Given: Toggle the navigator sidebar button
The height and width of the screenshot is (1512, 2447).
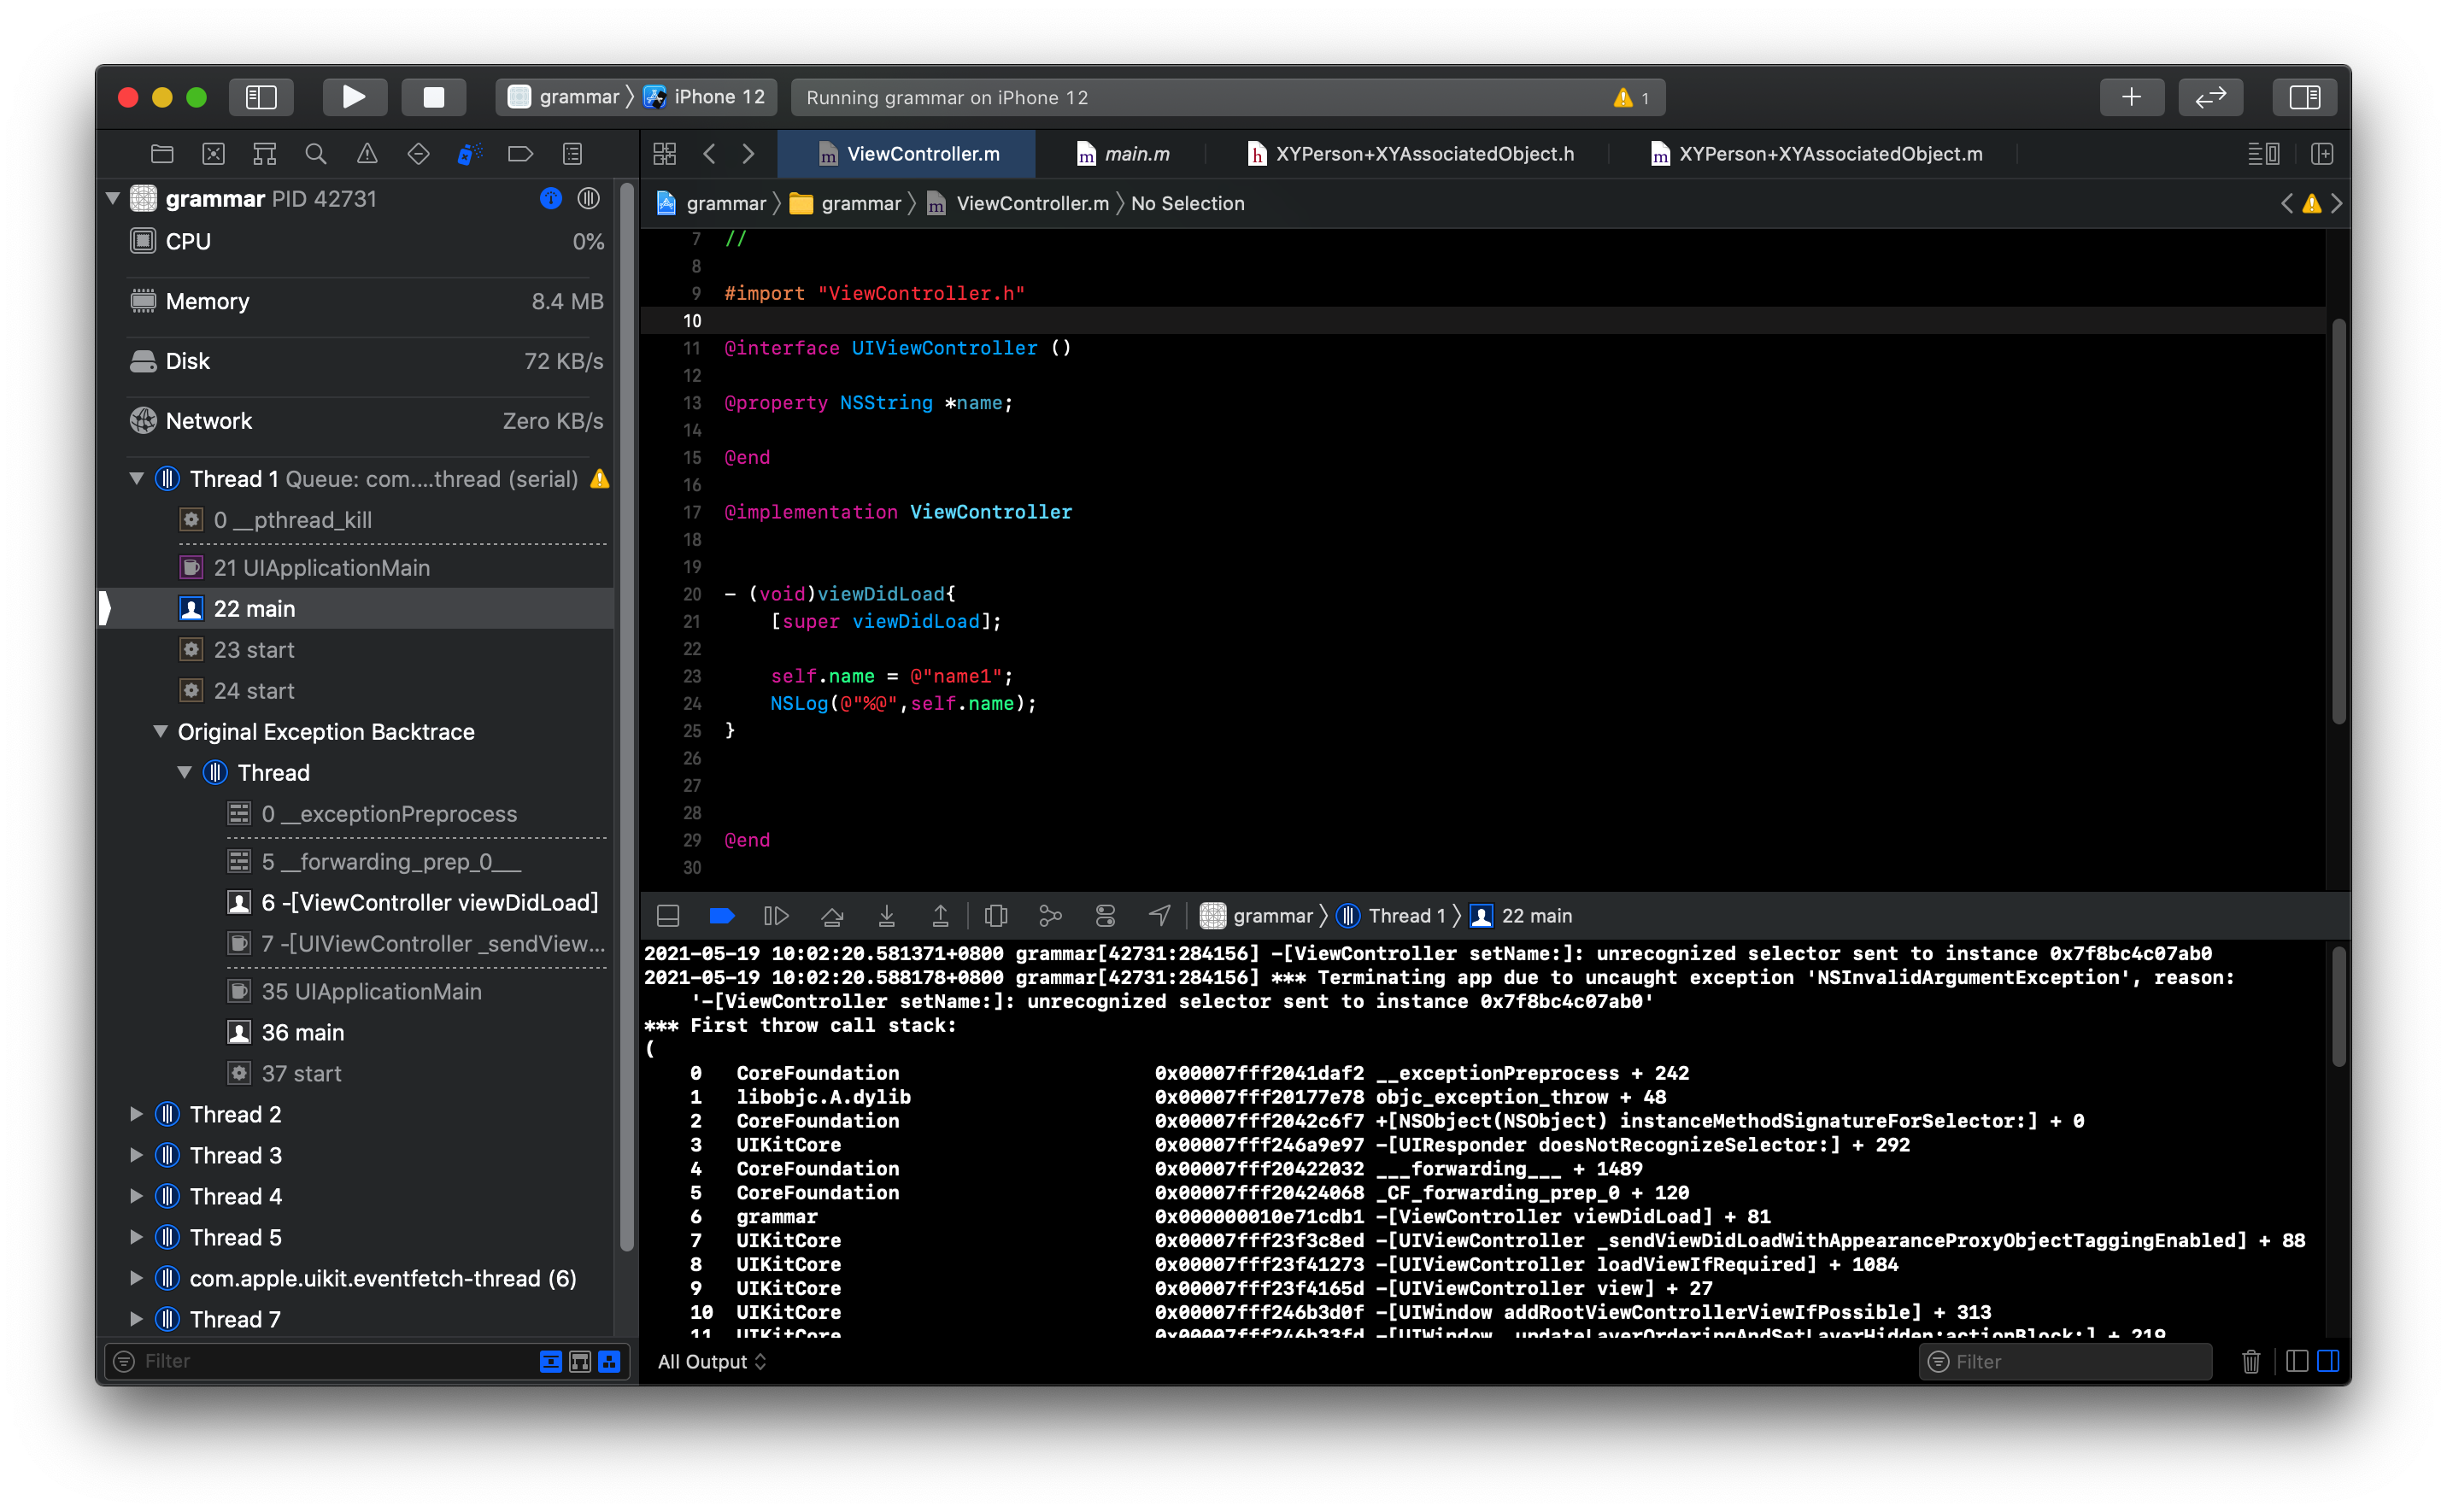Looking at the screenshot, I should coord(261,97).
